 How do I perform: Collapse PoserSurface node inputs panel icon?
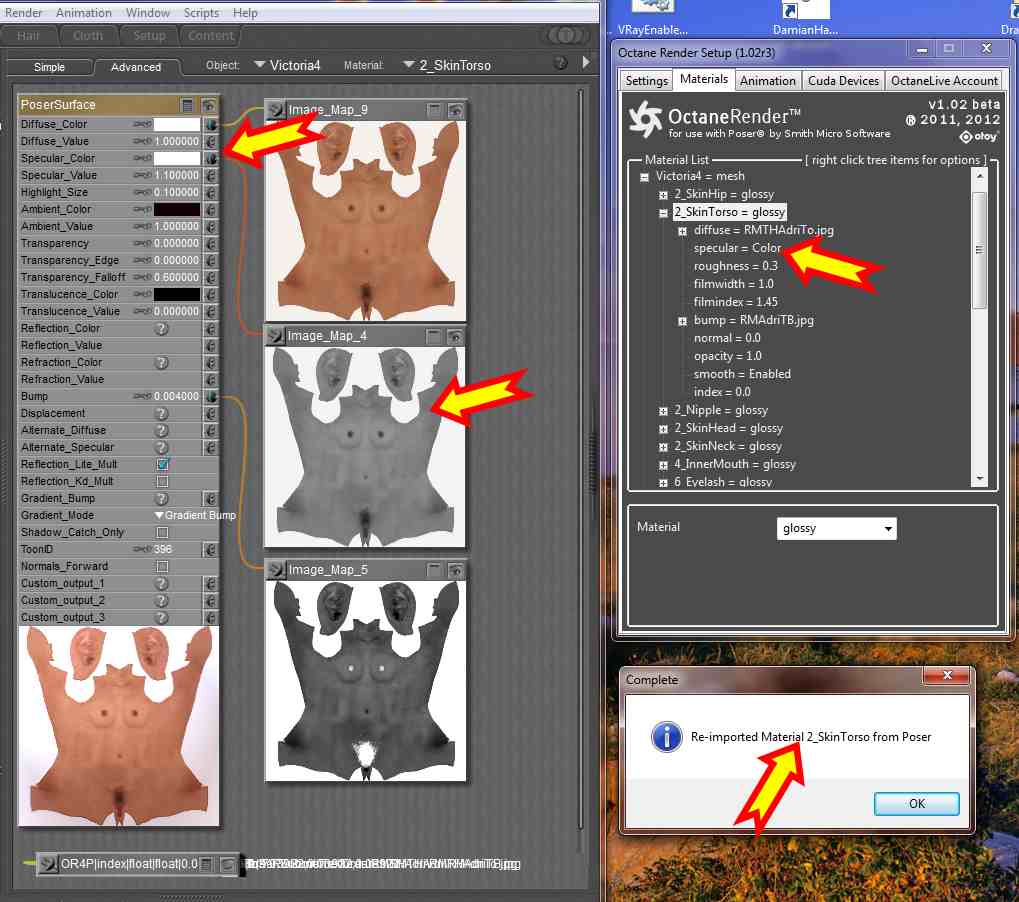(x=187, y=105)
